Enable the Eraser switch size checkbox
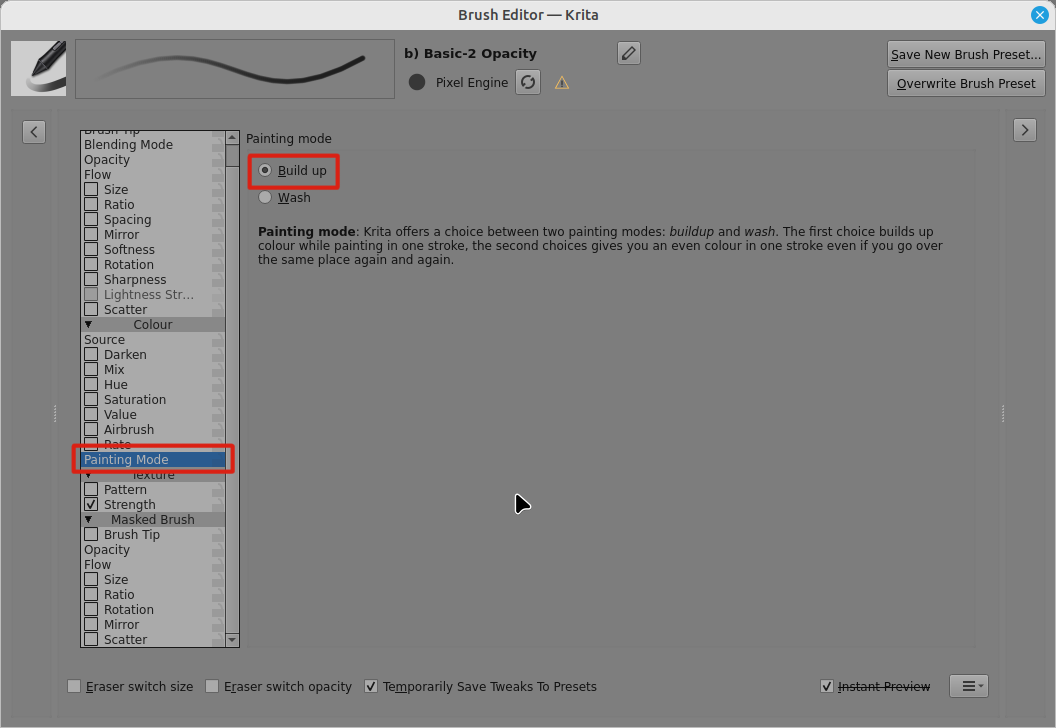 click(x=74, y=686)
